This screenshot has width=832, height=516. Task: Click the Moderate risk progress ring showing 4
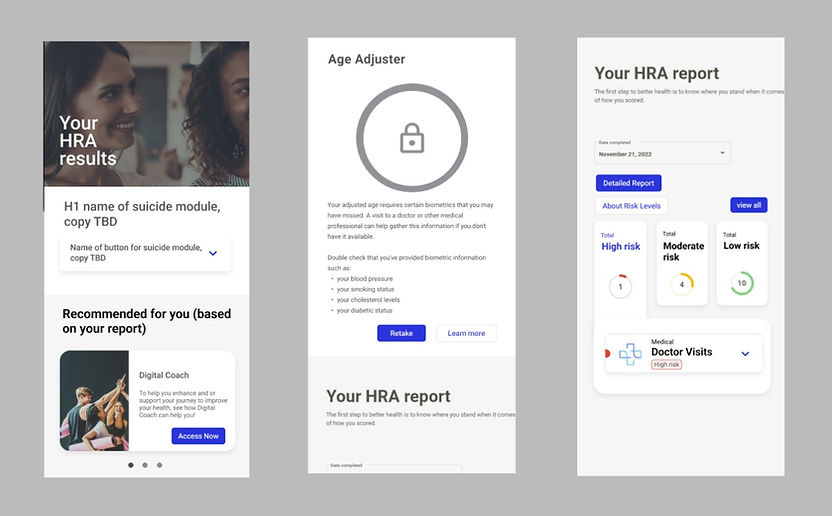pos(682,284)
